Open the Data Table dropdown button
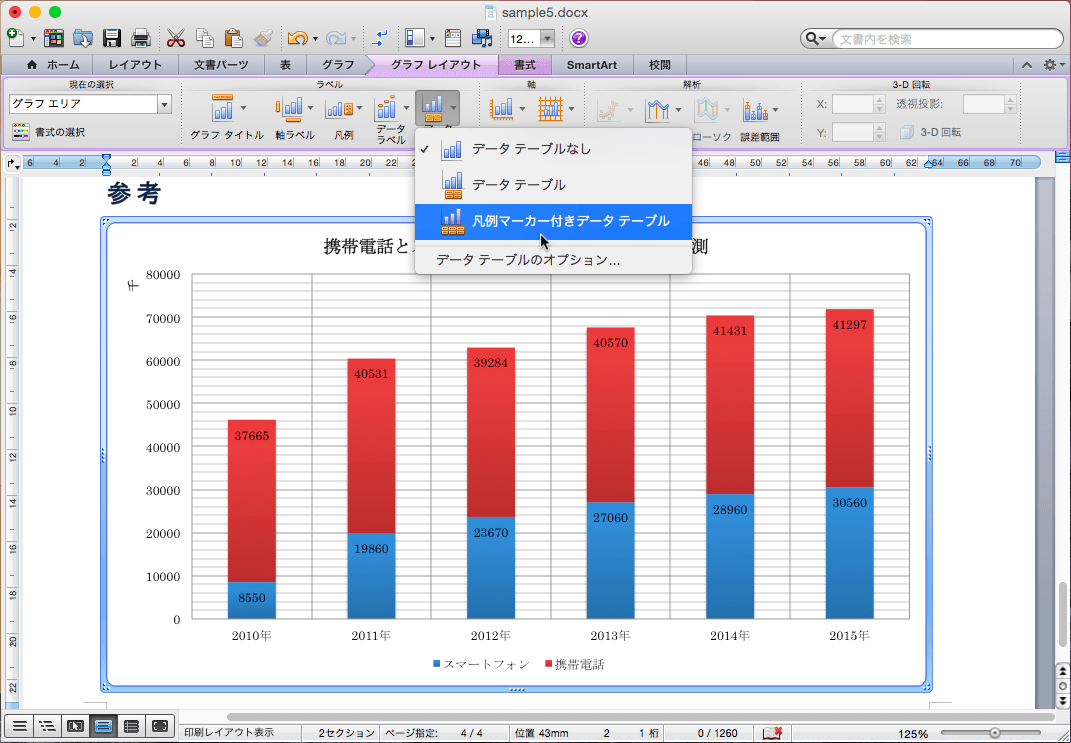Image resolution: width=1071 pixels, height=743 pixels. (x=437, y=109)
